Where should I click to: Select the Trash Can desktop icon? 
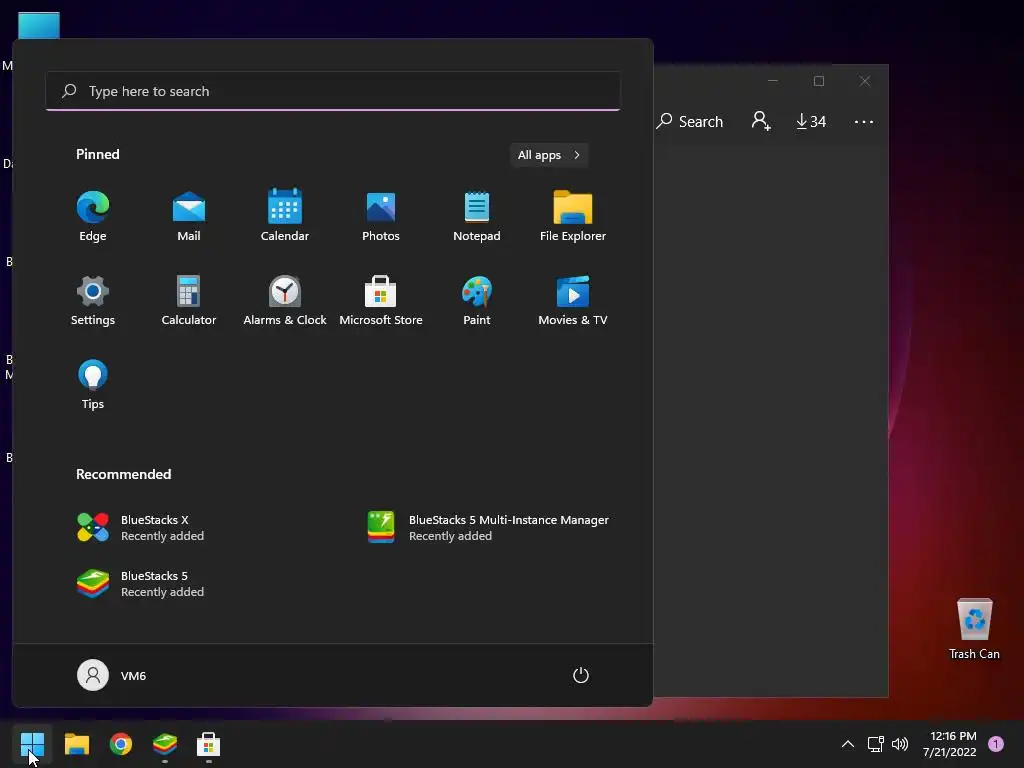coord(974,629)
